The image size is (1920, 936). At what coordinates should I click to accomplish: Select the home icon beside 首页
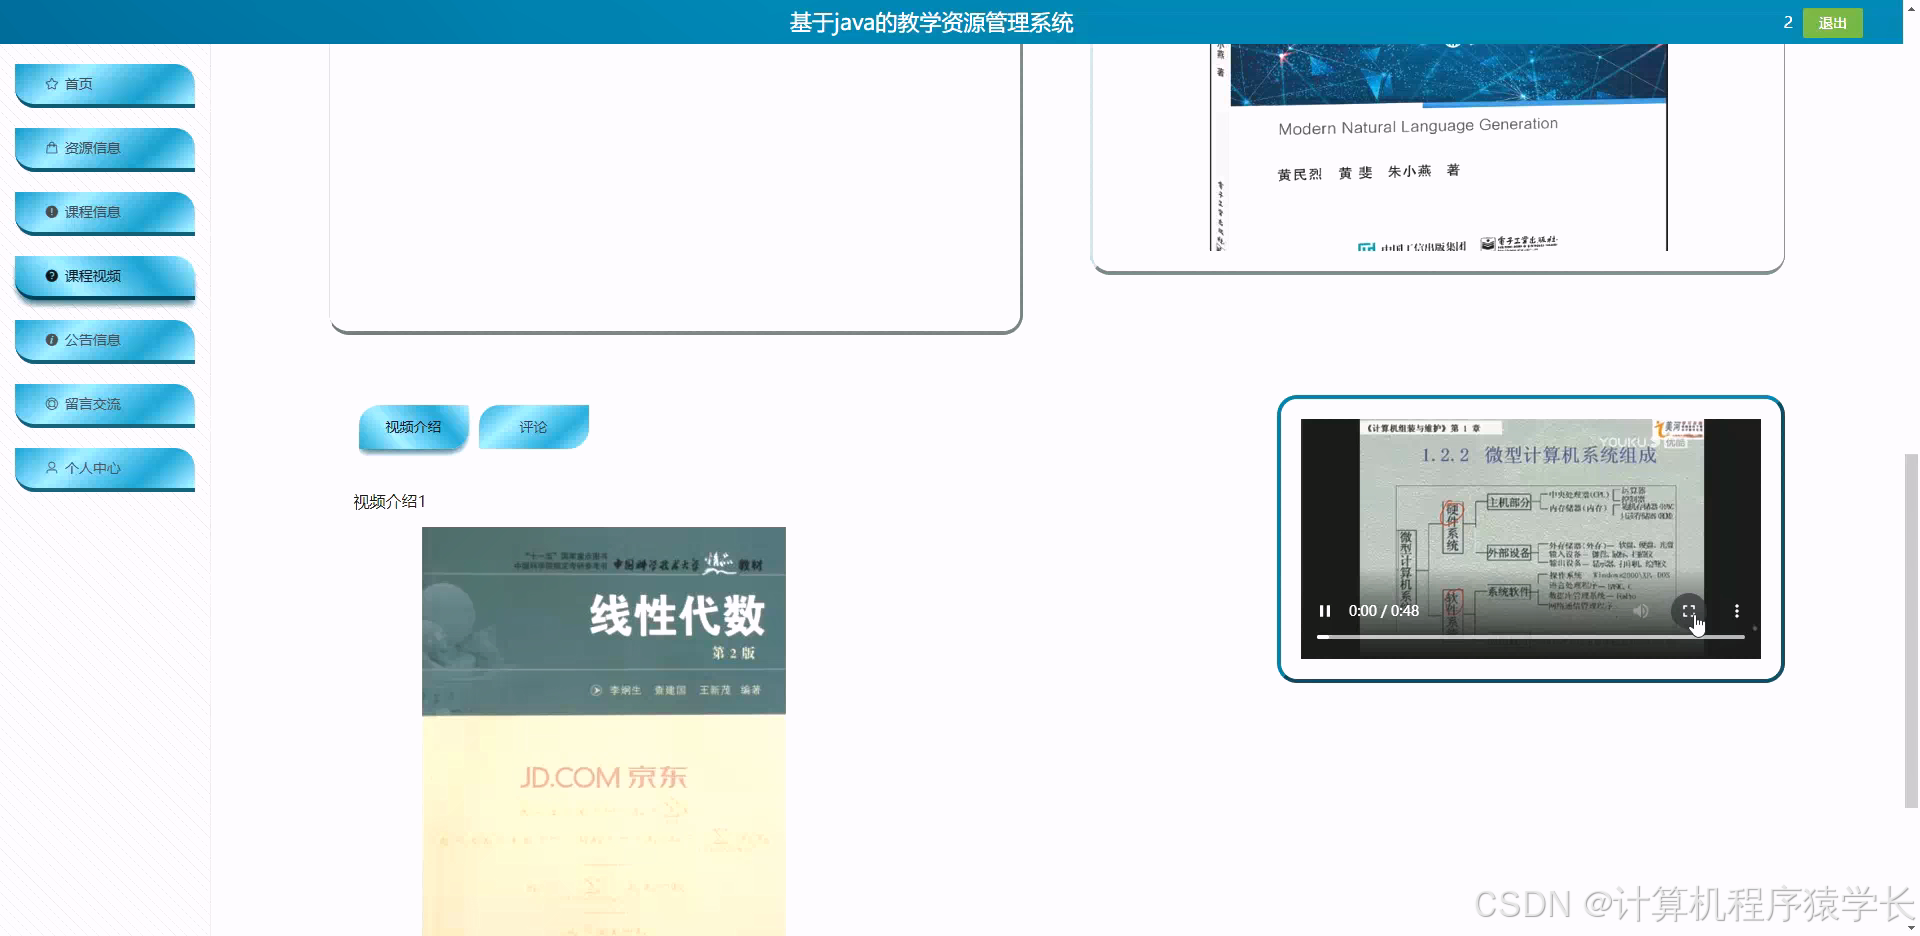(51, 84)
